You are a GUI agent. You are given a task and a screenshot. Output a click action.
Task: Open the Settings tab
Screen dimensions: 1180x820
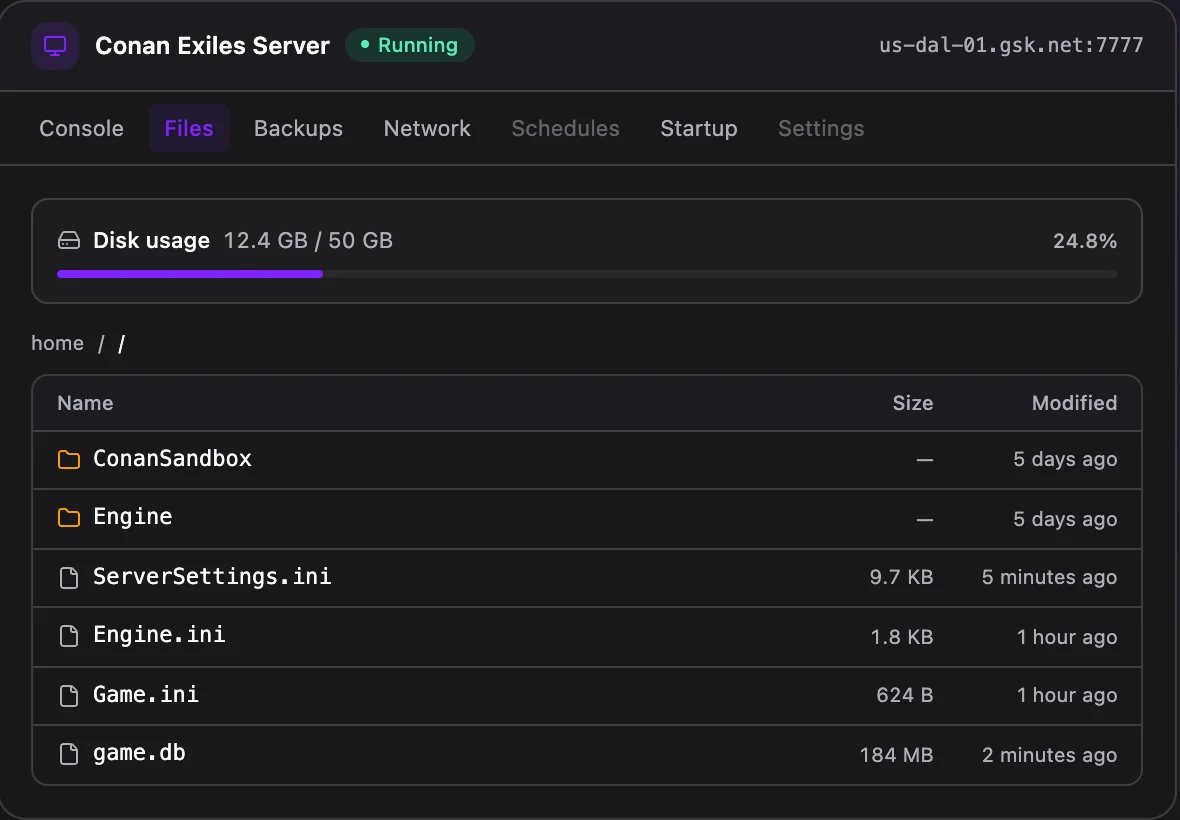[821, 129]
